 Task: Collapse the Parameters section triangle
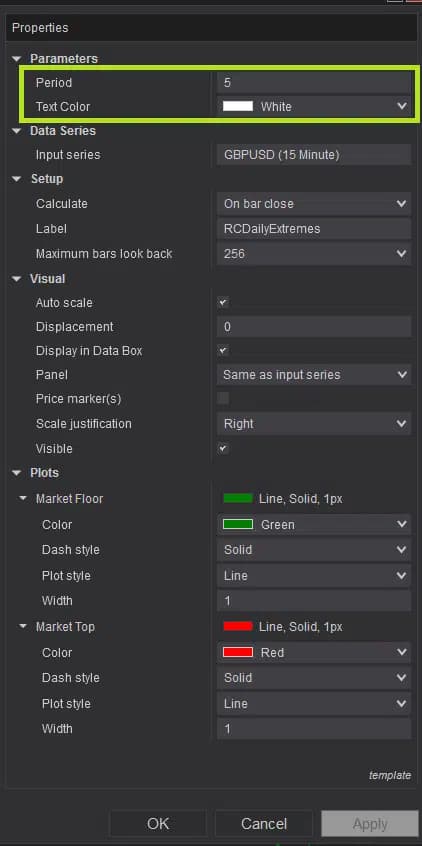pos(17,58)
